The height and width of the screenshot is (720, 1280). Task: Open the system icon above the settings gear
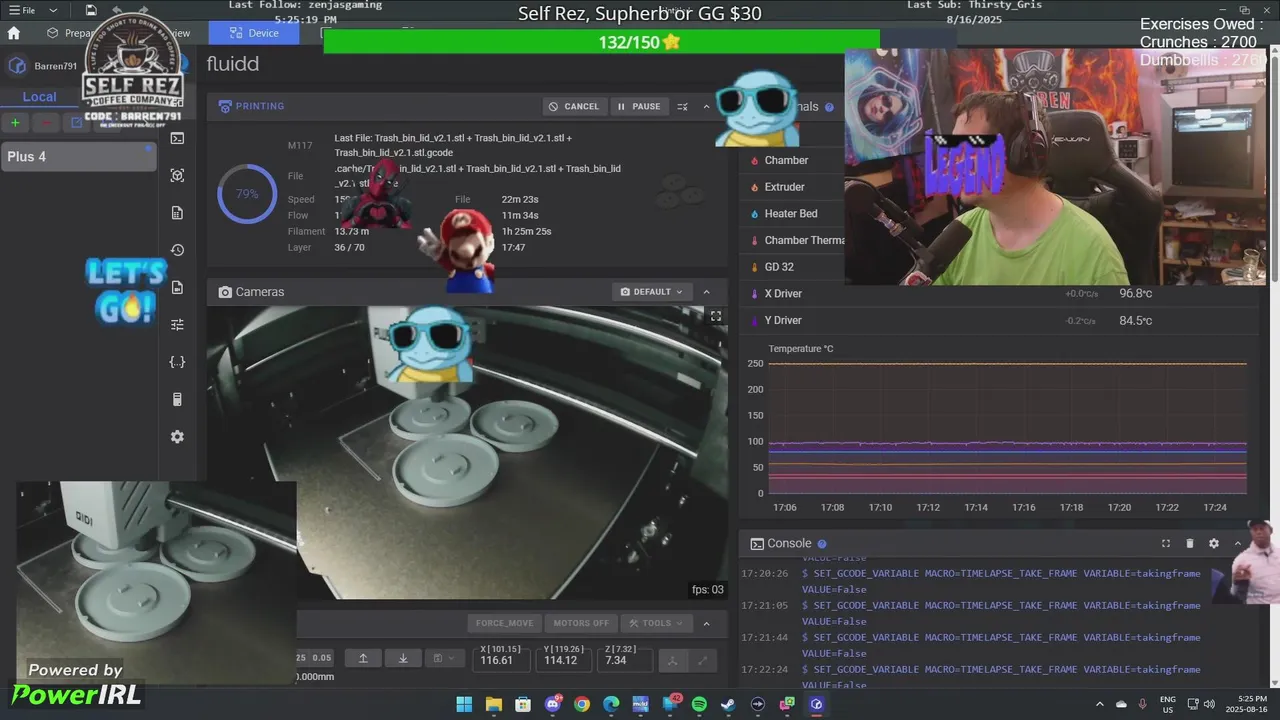tap(177, 400)
